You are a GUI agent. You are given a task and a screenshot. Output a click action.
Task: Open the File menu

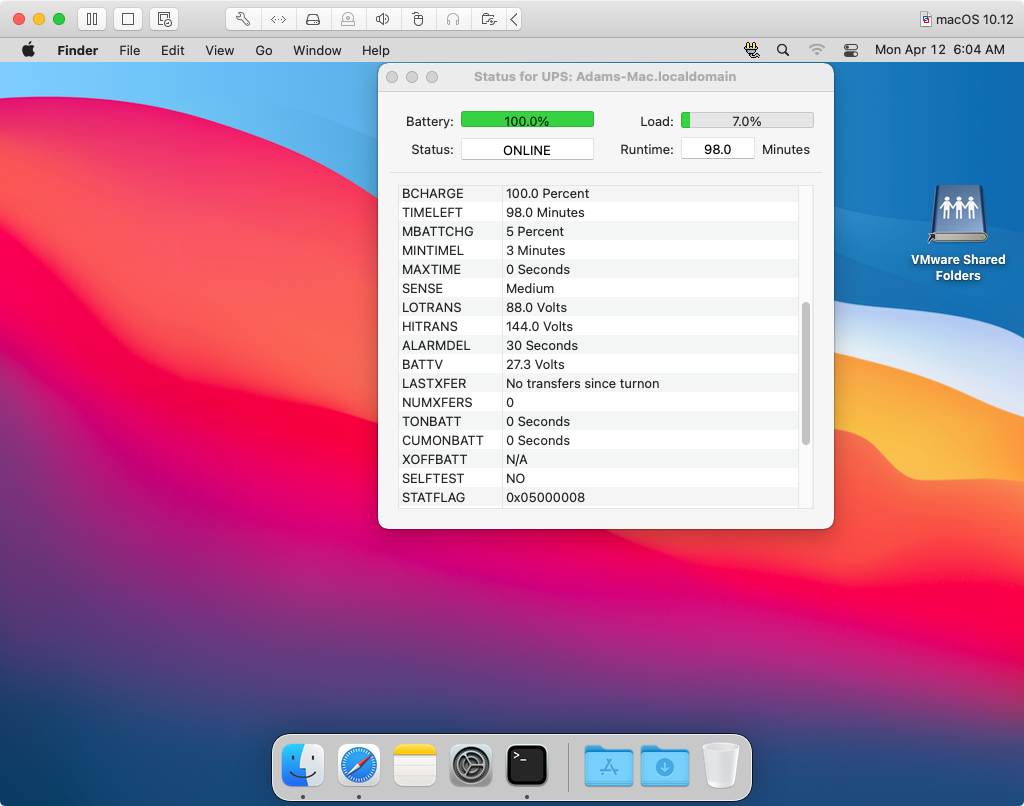pos(129,50)
